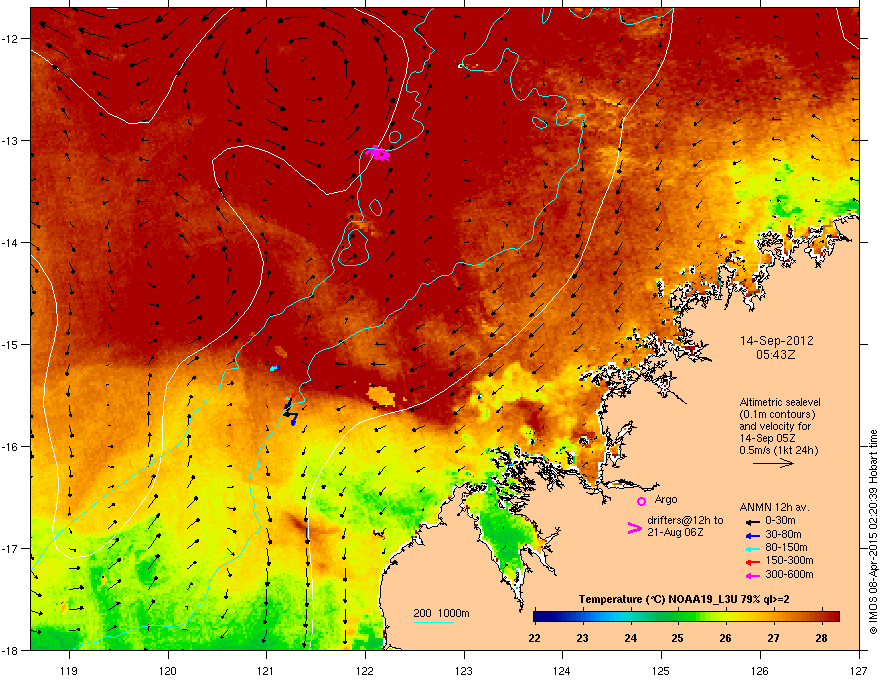Viewport: 880px width, 680px height.
Task: Click the '30-80m' depth label
Action: point(783,534)
